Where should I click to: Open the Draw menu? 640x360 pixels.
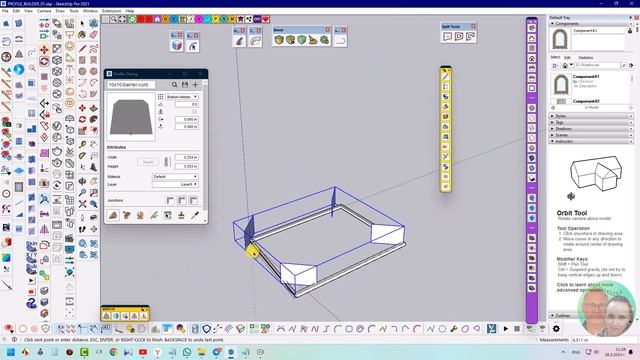coord(60,11)
